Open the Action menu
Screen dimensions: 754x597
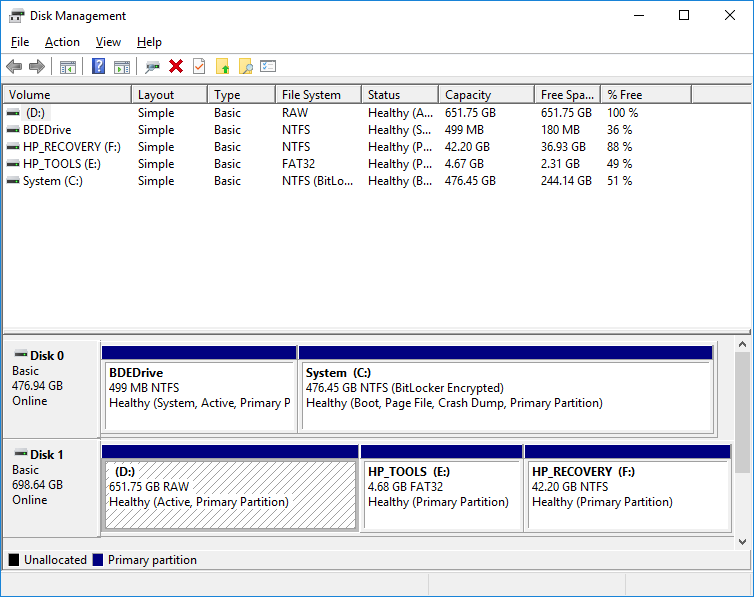(x=62, y=42)
